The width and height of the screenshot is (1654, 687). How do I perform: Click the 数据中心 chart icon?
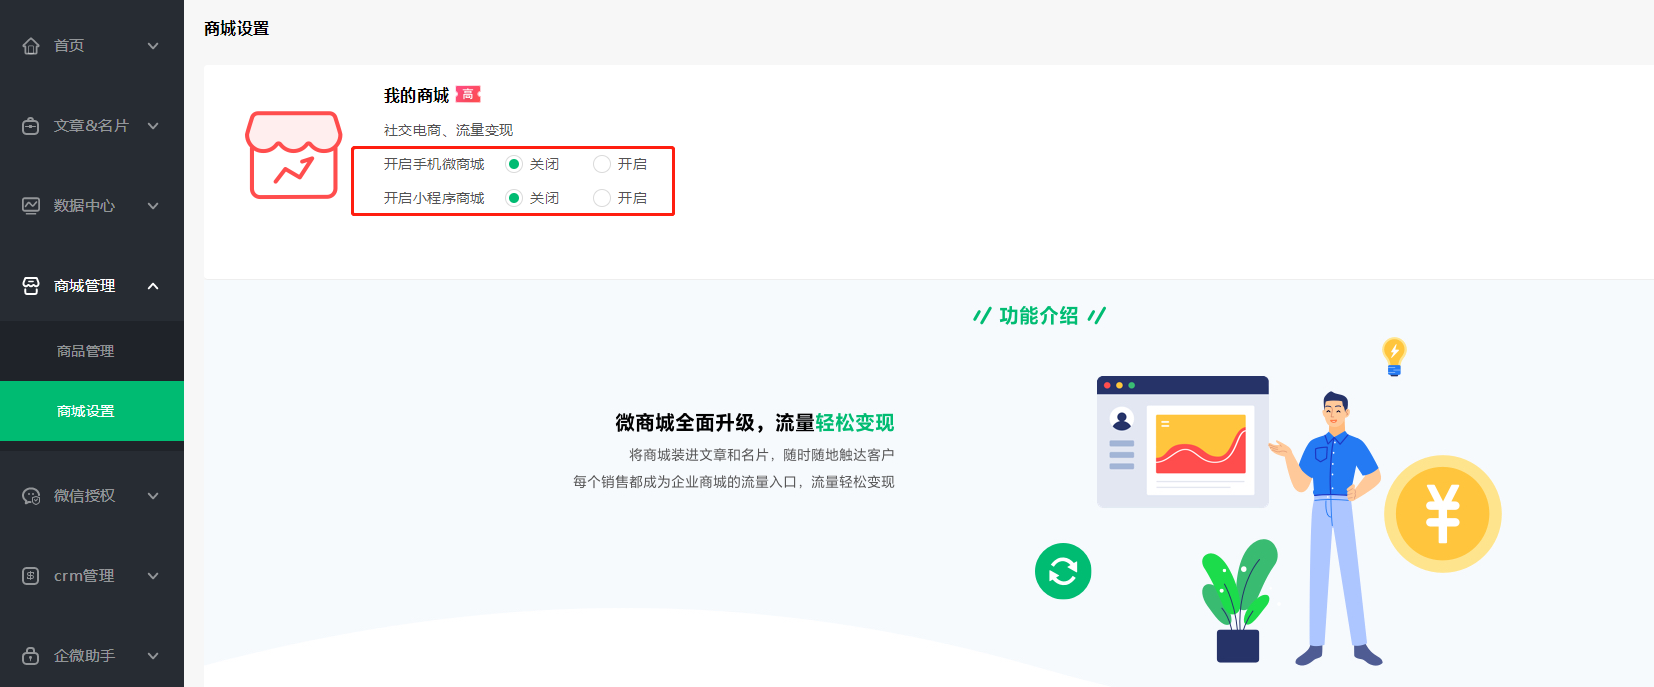click(x=31, y=206)
